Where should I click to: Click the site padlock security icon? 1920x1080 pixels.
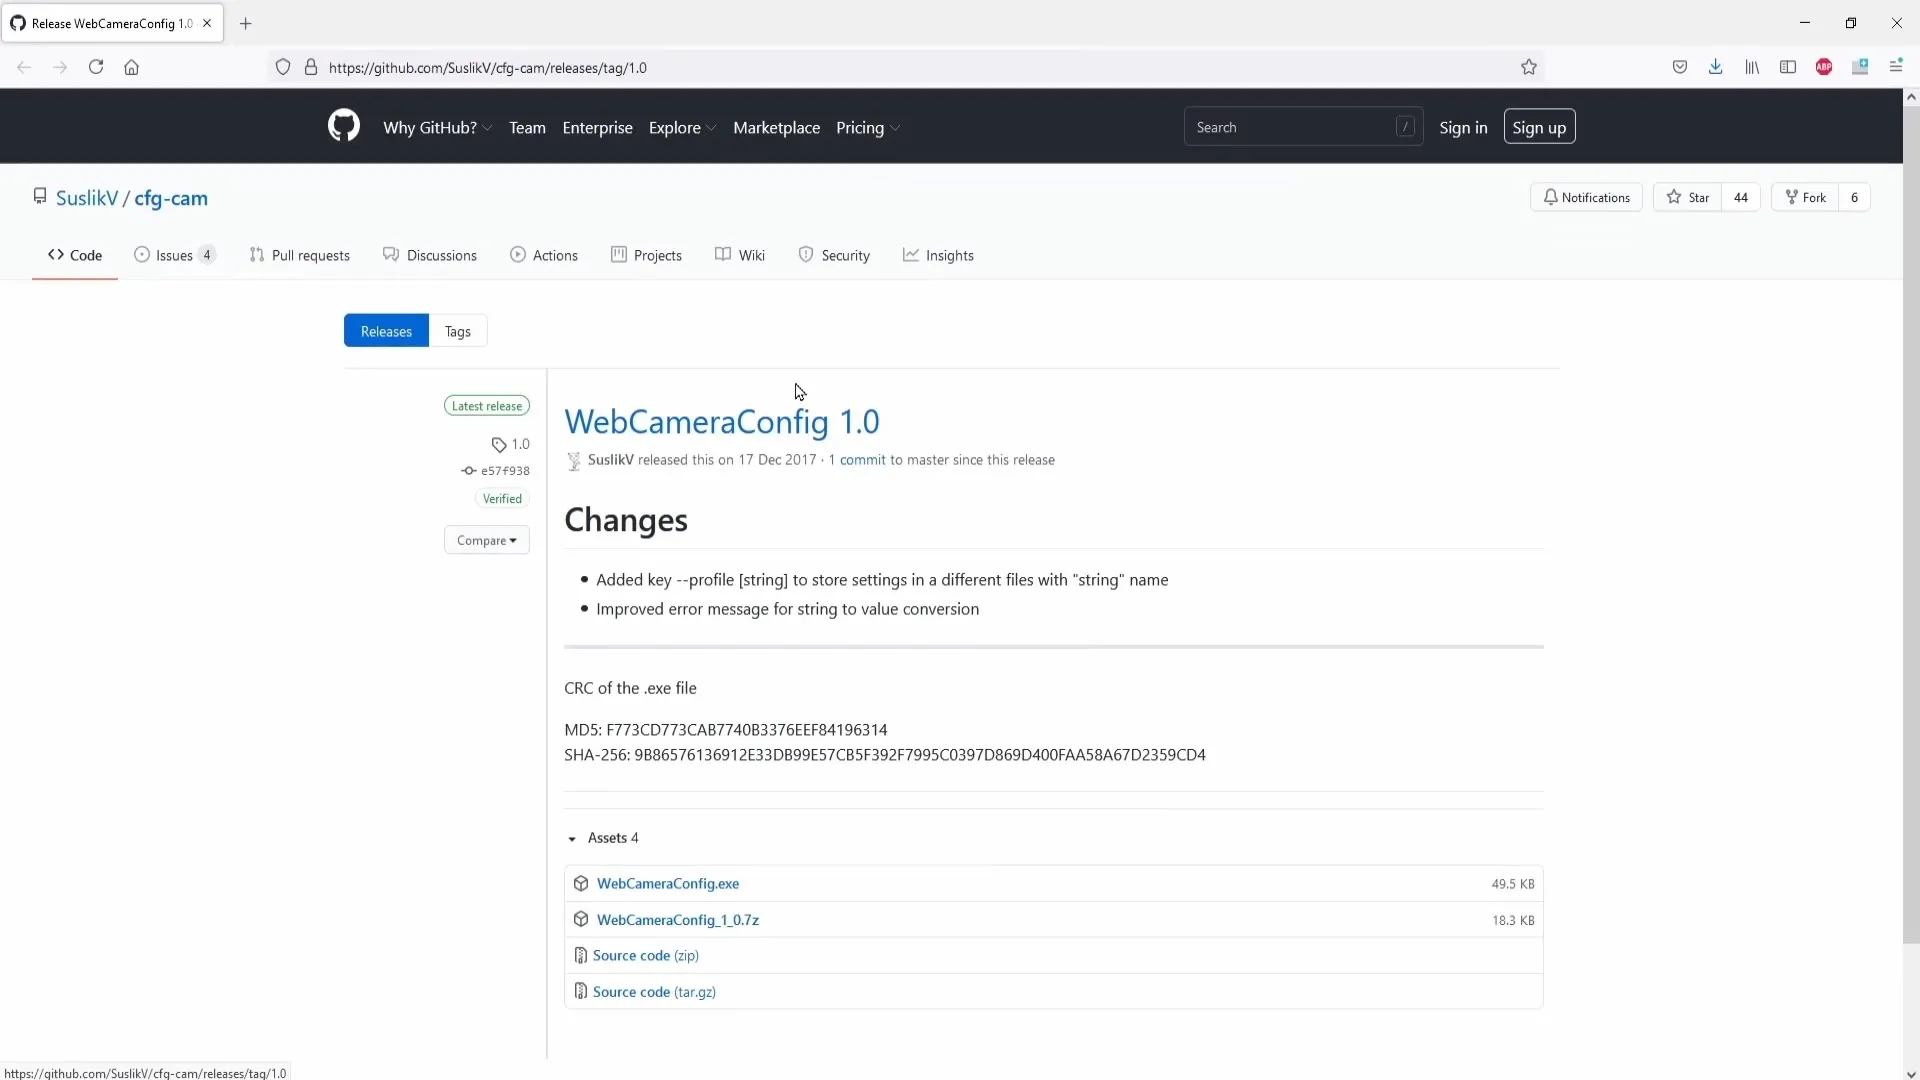click(x=311, y=67)
